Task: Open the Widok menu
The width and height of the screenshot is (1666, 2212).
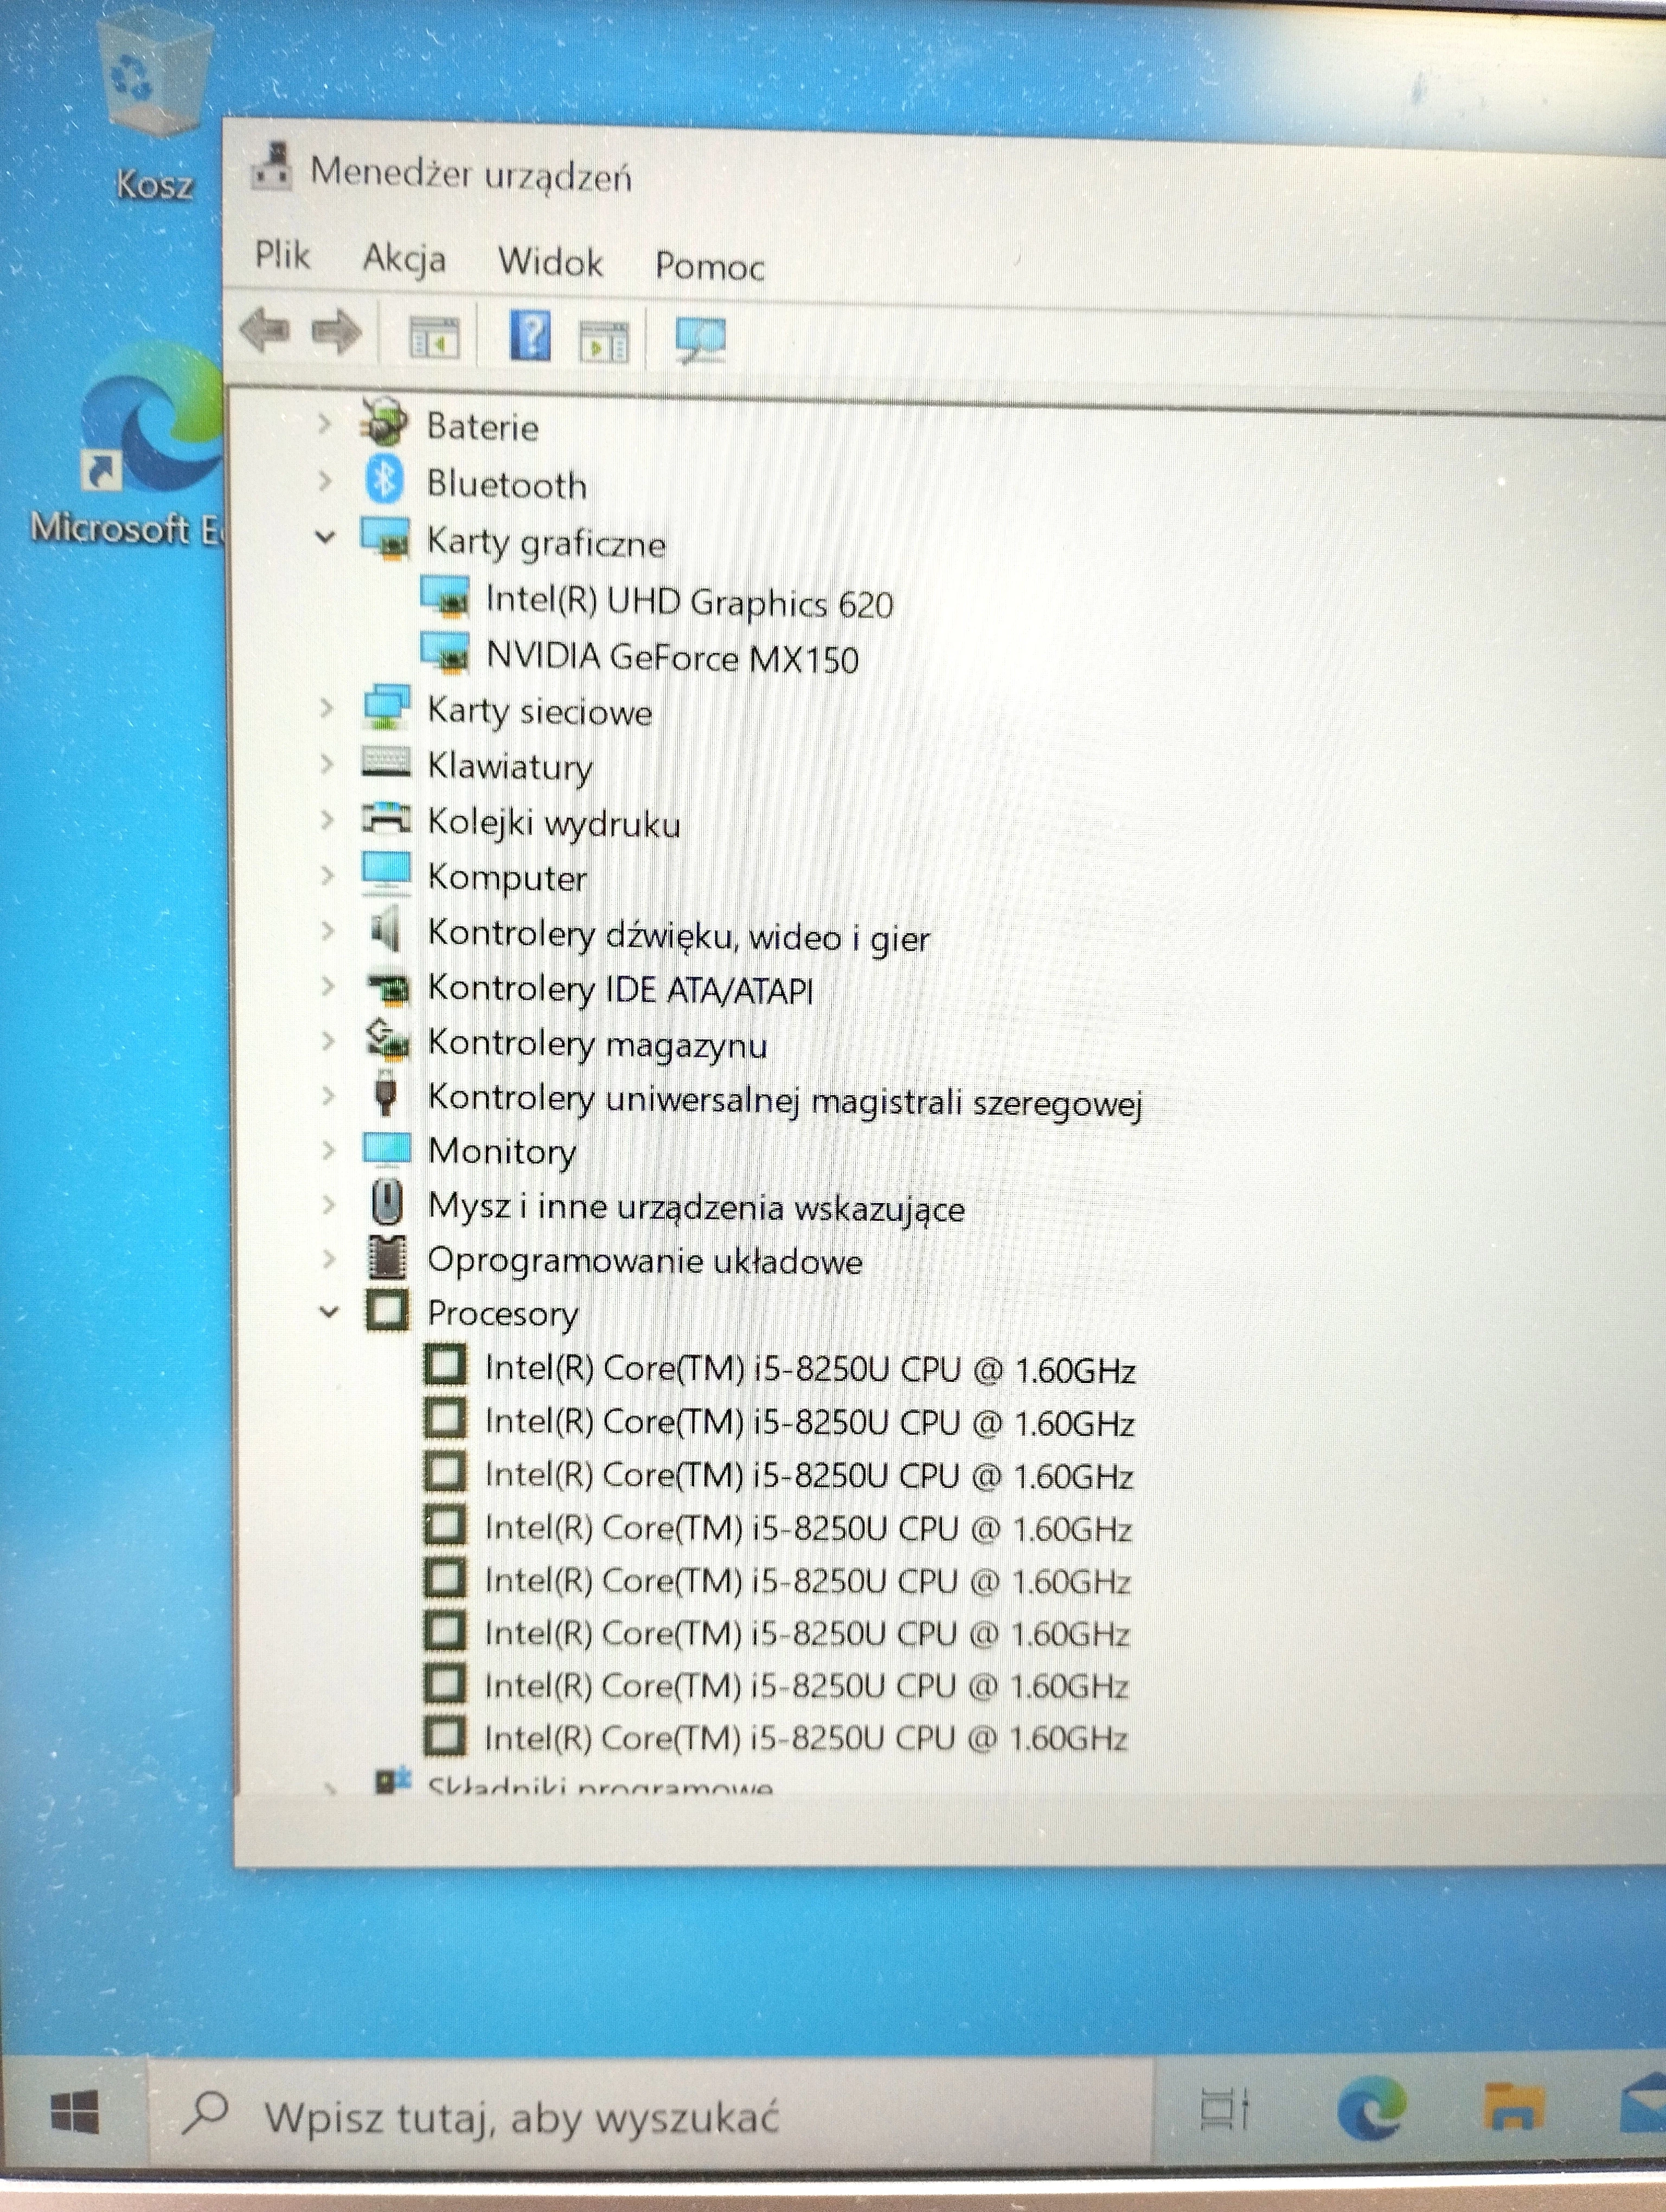Action: 550,263
